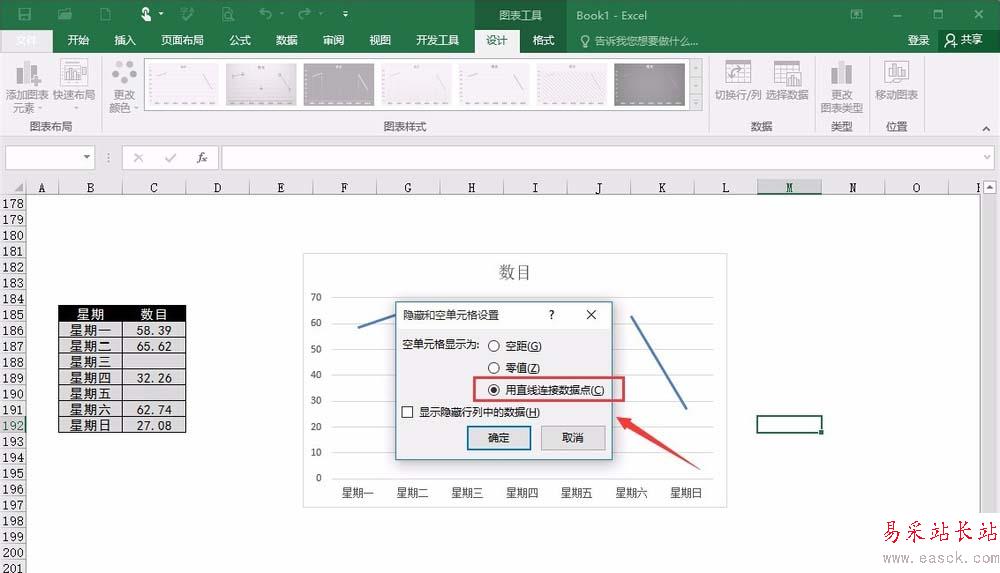Screen dimensions: 1000x573
Task: Toggle 显示隐藏行列中的数据(H) checkbox
Action: [408, 412]
